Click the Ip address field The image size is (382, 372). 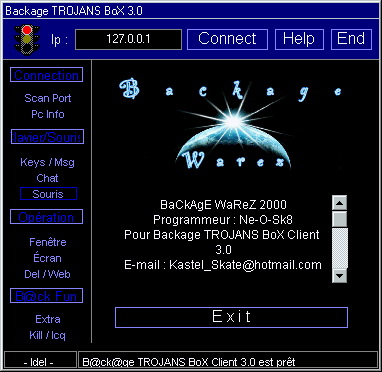[129, 39]
